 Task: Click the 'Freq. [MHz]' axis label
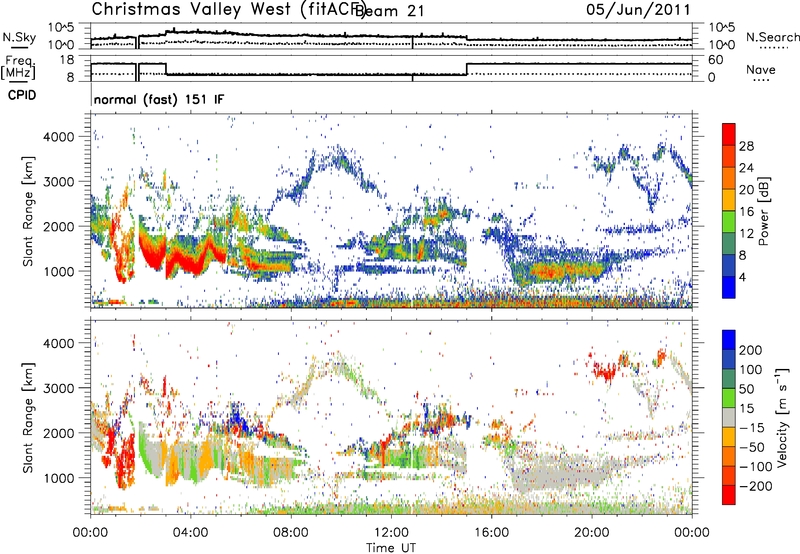pyautogui.click(x=18, y=67)
